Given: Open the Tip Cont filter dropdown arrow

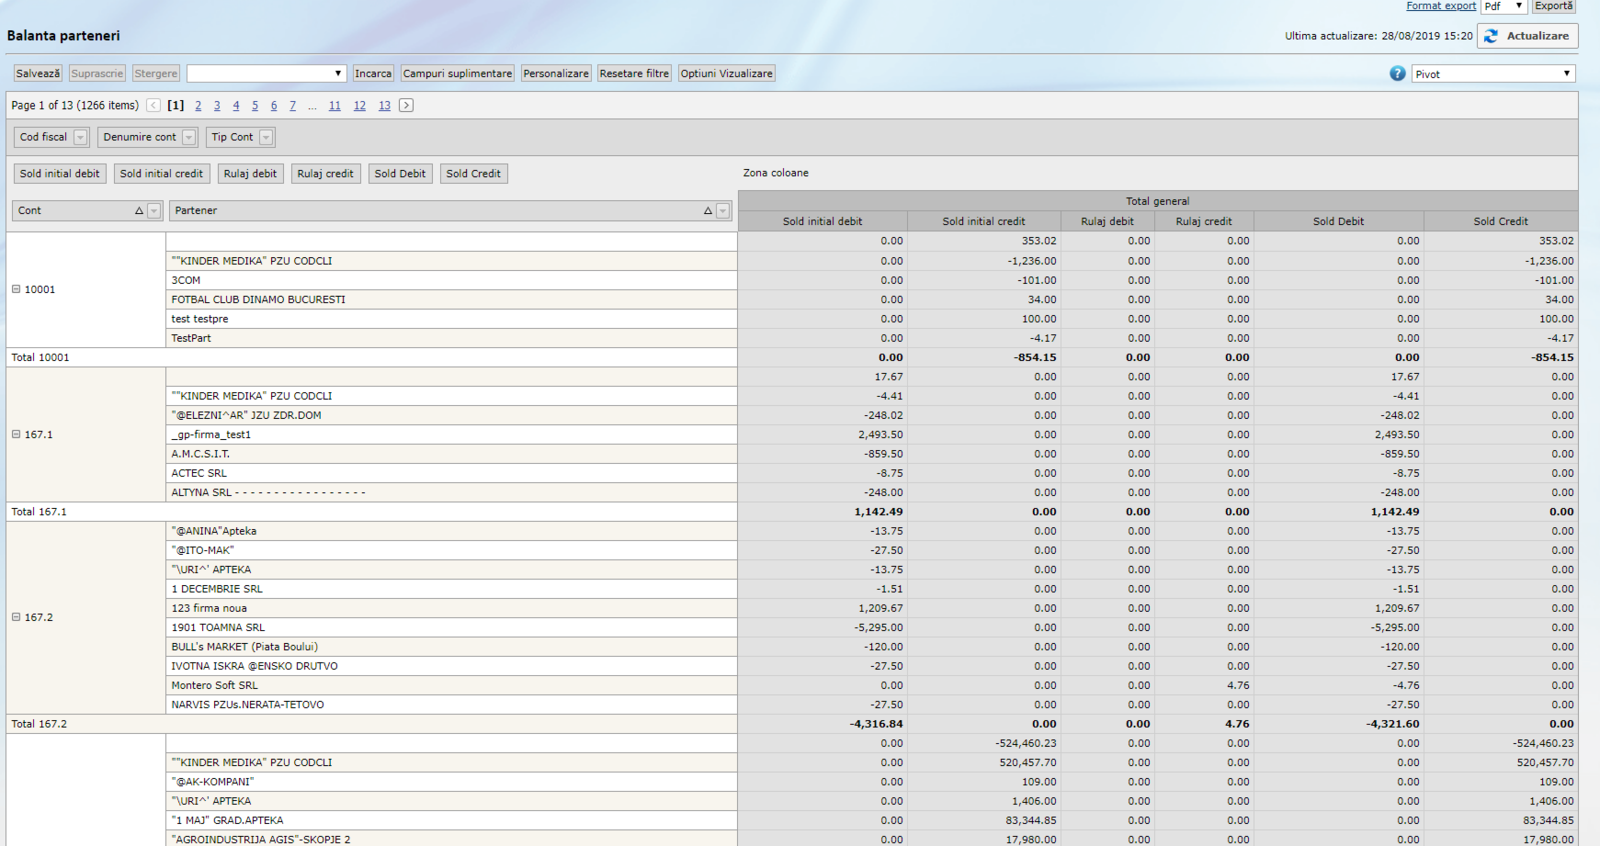Looking at the screenshot, I should [x=266, y=138].
